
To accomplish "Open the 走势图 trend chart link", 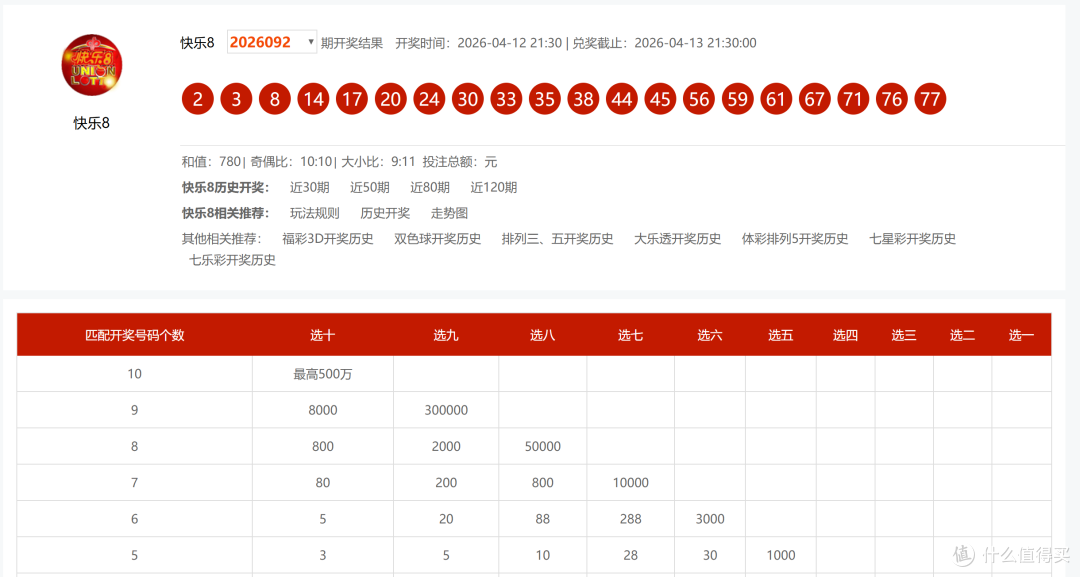I will [x=449, y=213].
